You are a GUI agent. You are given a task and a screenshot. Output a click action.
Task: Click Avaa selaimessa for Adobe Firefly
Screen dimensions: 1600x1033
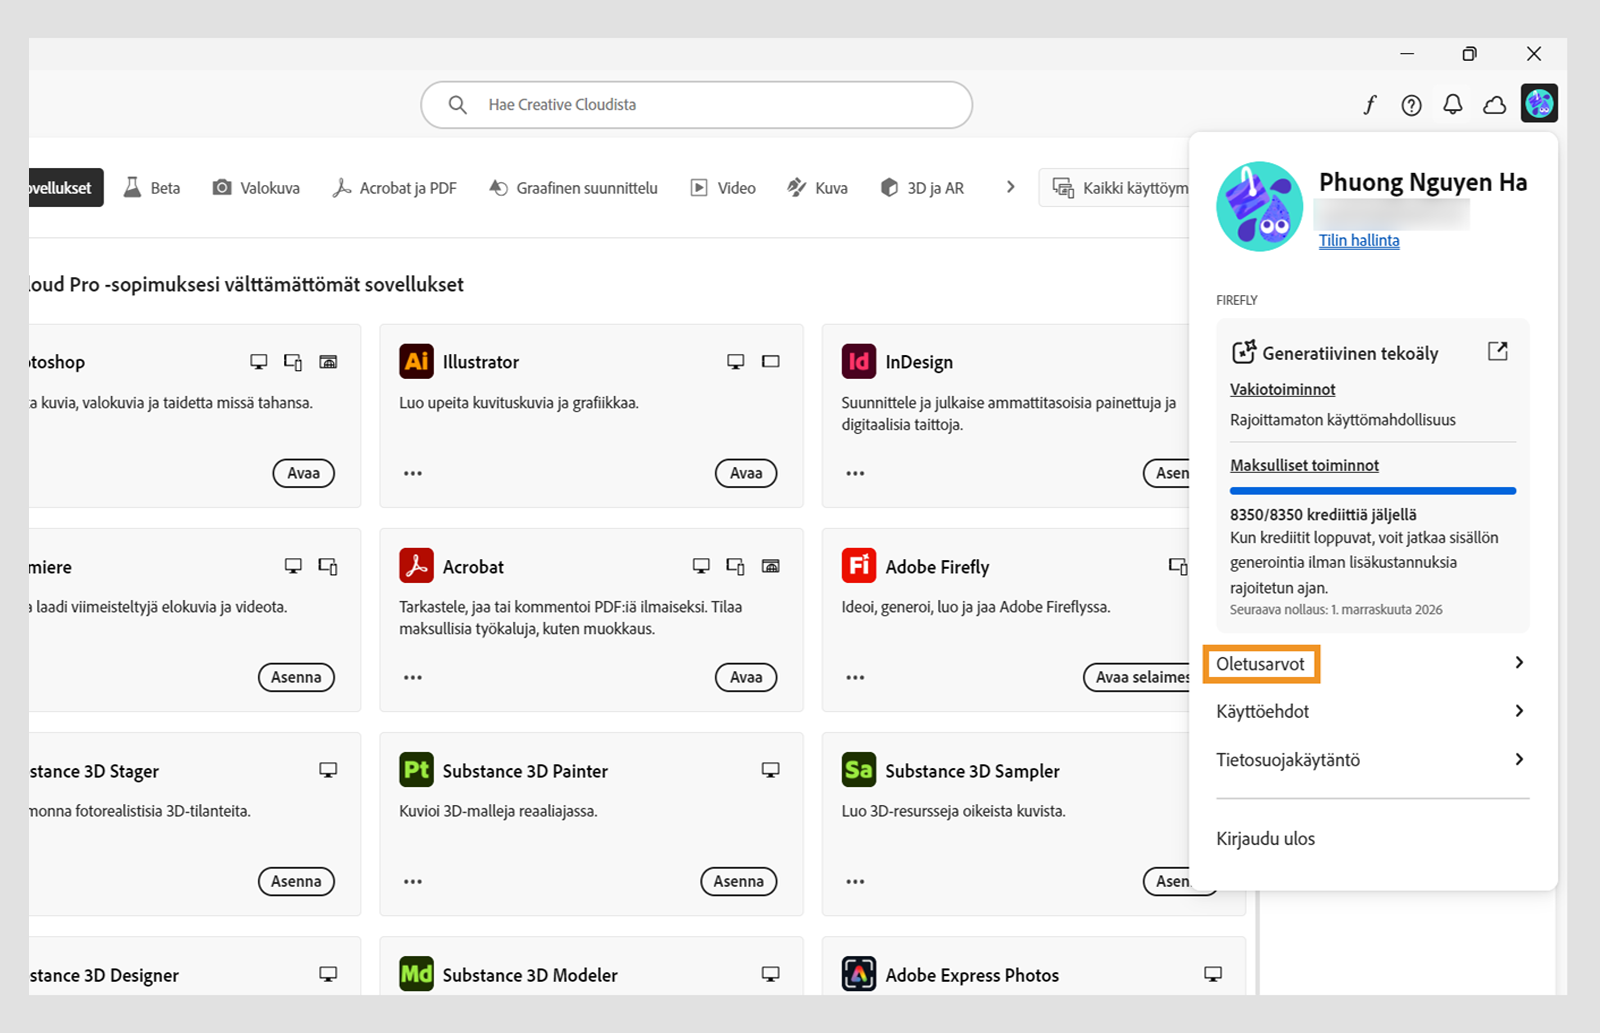point(1137,677)
